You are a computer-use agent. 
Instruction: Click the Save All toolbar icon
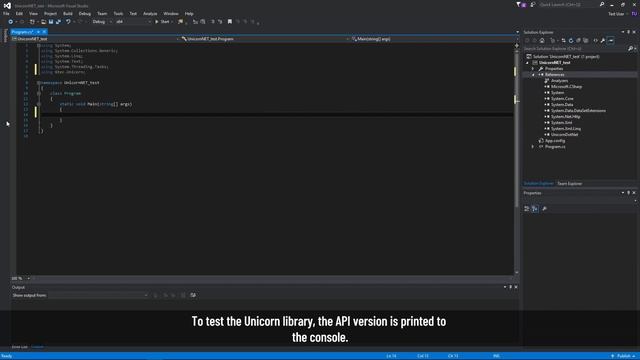point(58,22)
